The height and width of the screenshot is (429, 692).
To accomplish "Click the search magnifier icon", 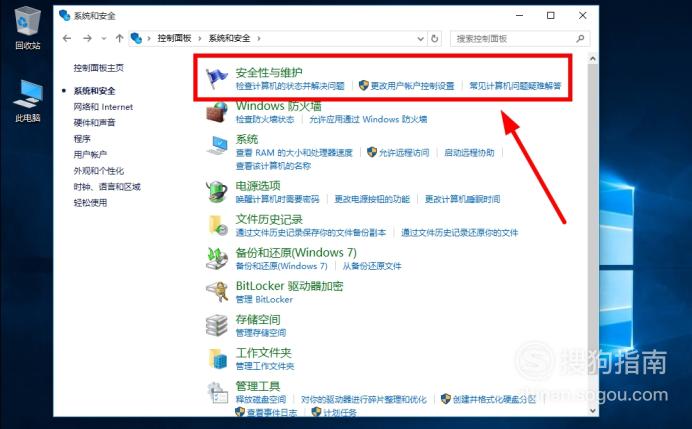I will coord(580,38).
